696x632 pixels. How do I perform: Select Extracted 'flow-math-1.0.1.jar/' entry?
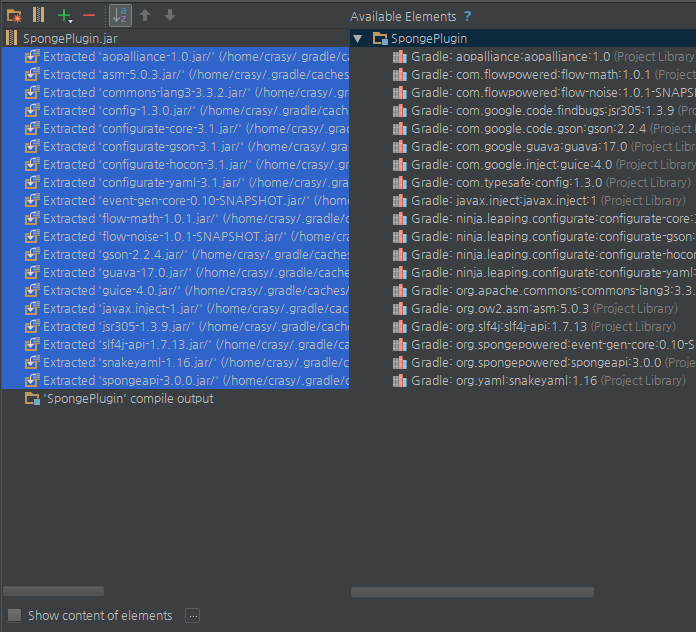175,218
